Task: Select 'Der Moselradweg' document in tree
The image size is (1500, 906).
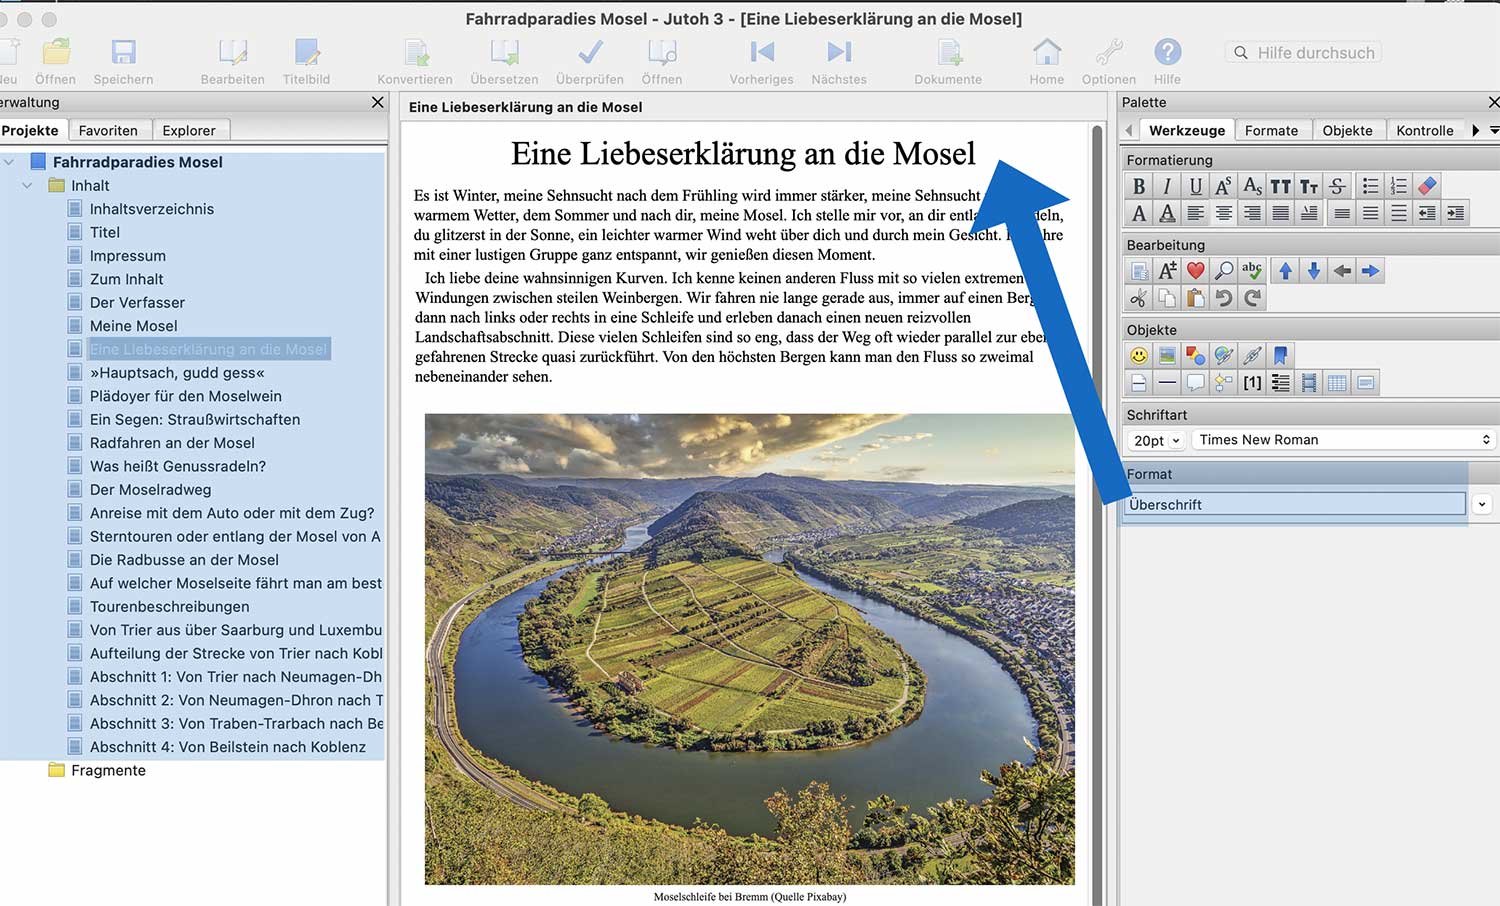Action: coord(150,490)
